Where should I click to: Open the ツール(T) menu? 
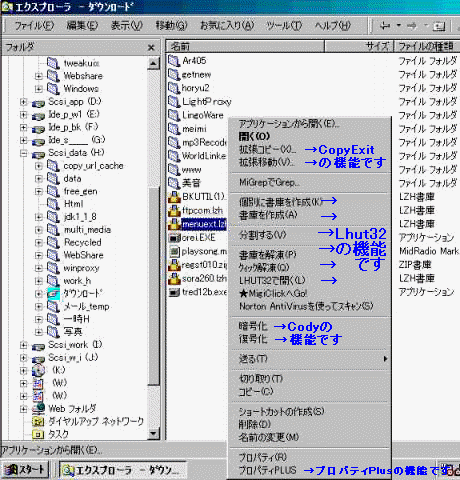(x=284, y=26)
